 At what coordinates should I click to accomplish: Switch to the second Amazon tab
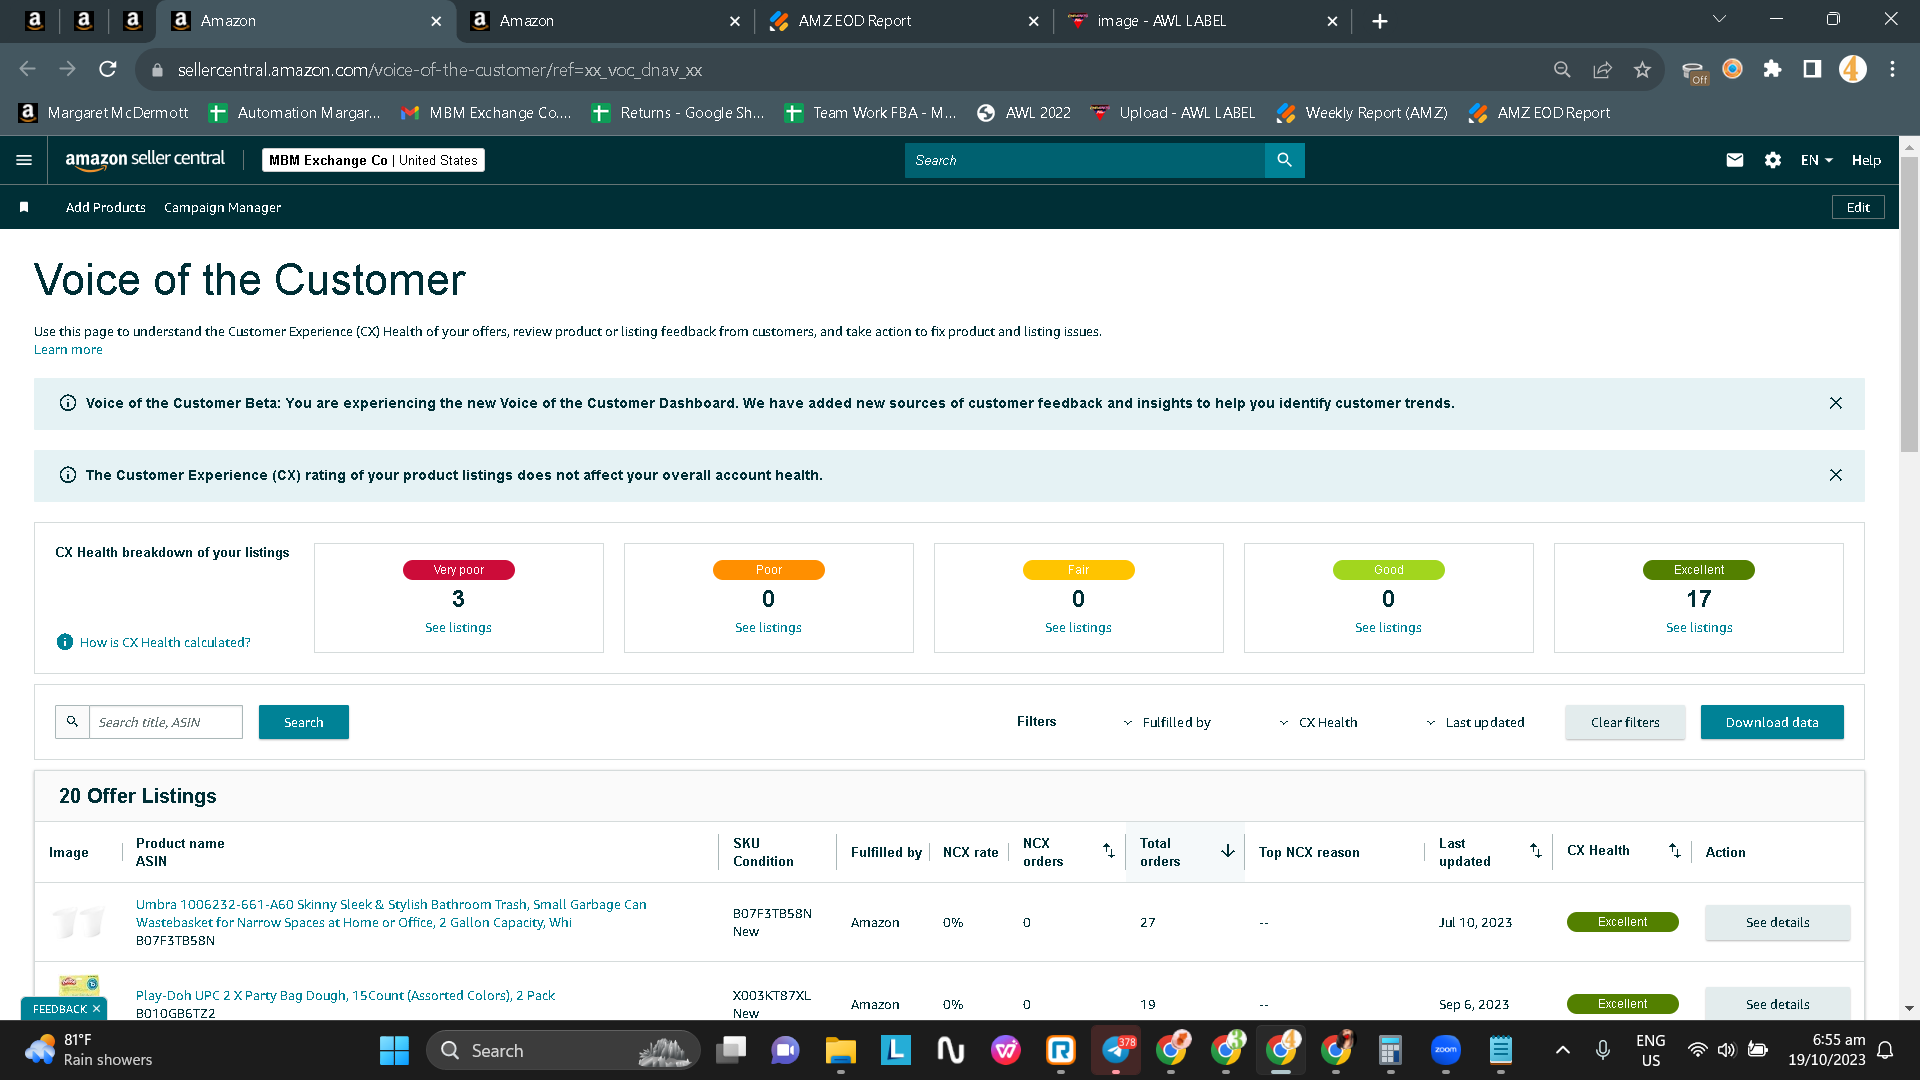click(x=607, y=21)
